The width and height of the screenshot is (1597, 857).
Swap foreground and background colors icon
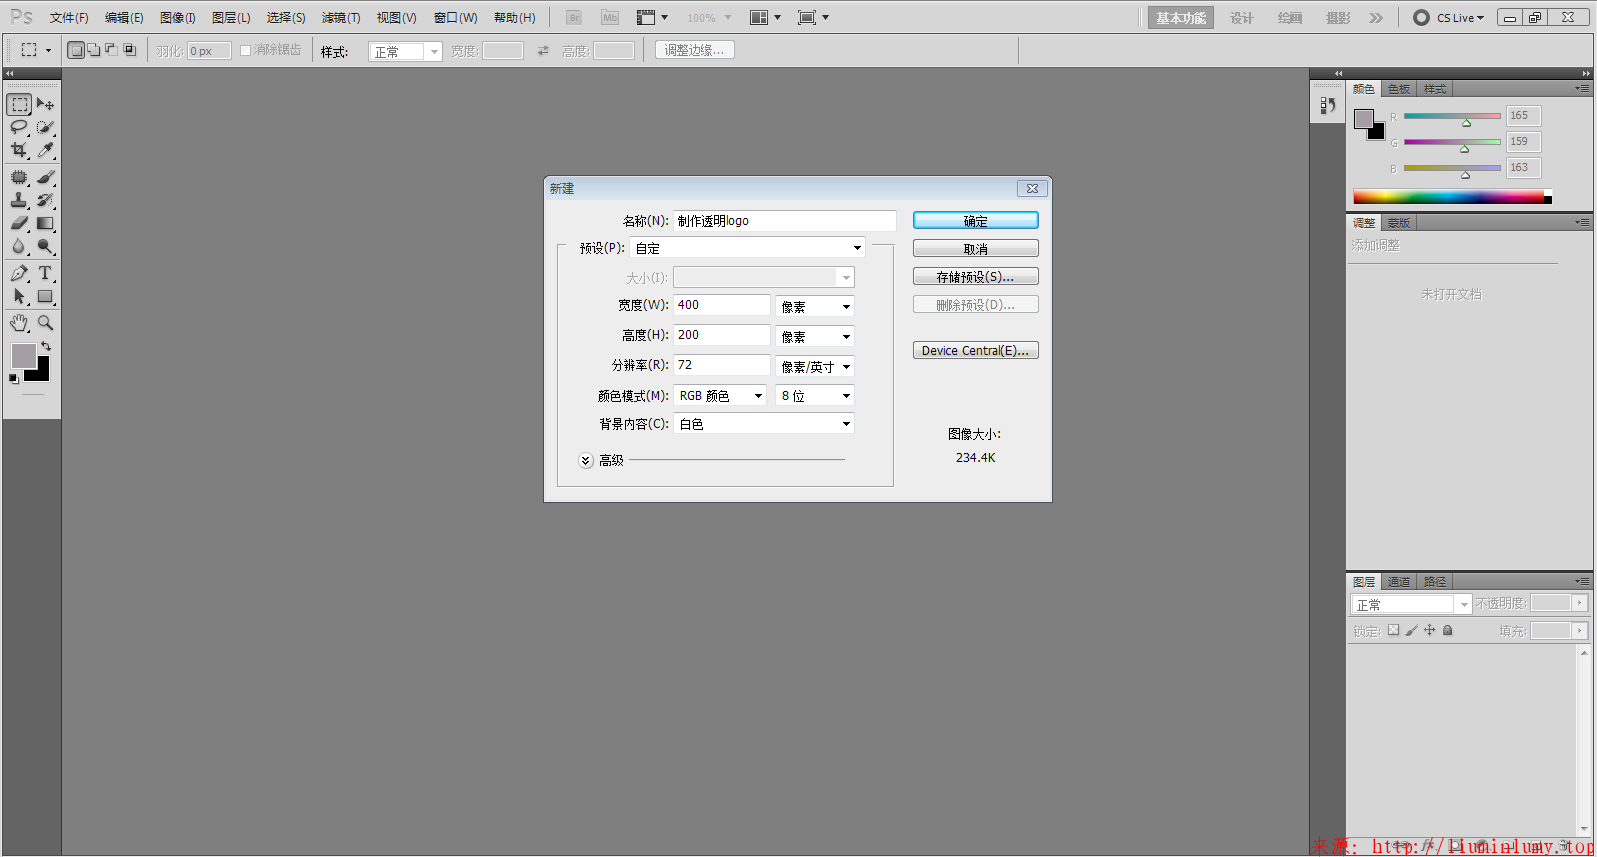click(x=45, y=346)
